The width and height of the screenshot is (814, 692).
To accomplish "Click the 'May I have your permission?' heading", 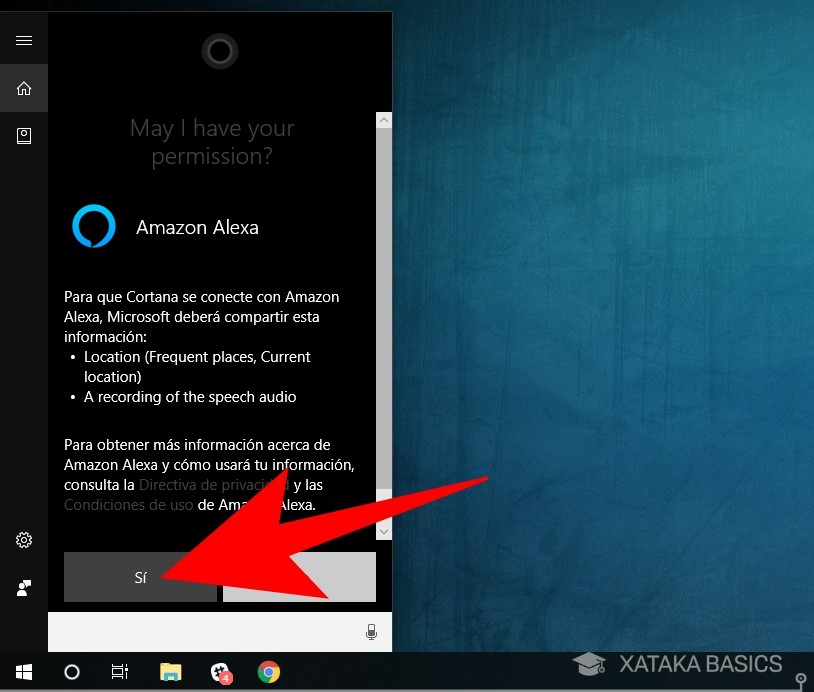I will 212,142.
